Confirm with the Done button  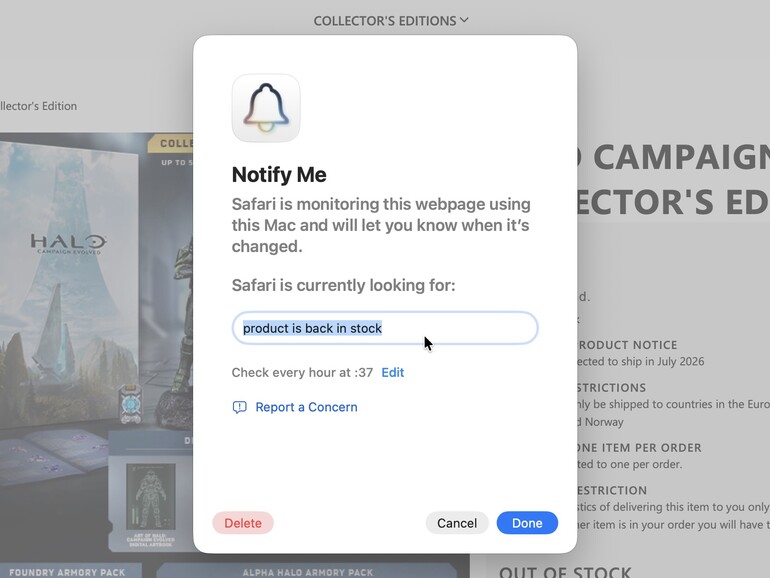point(527,523)
